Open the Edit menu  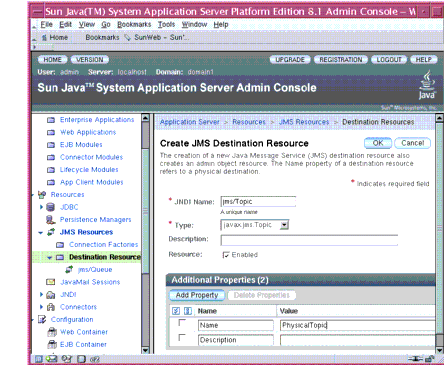66,24
